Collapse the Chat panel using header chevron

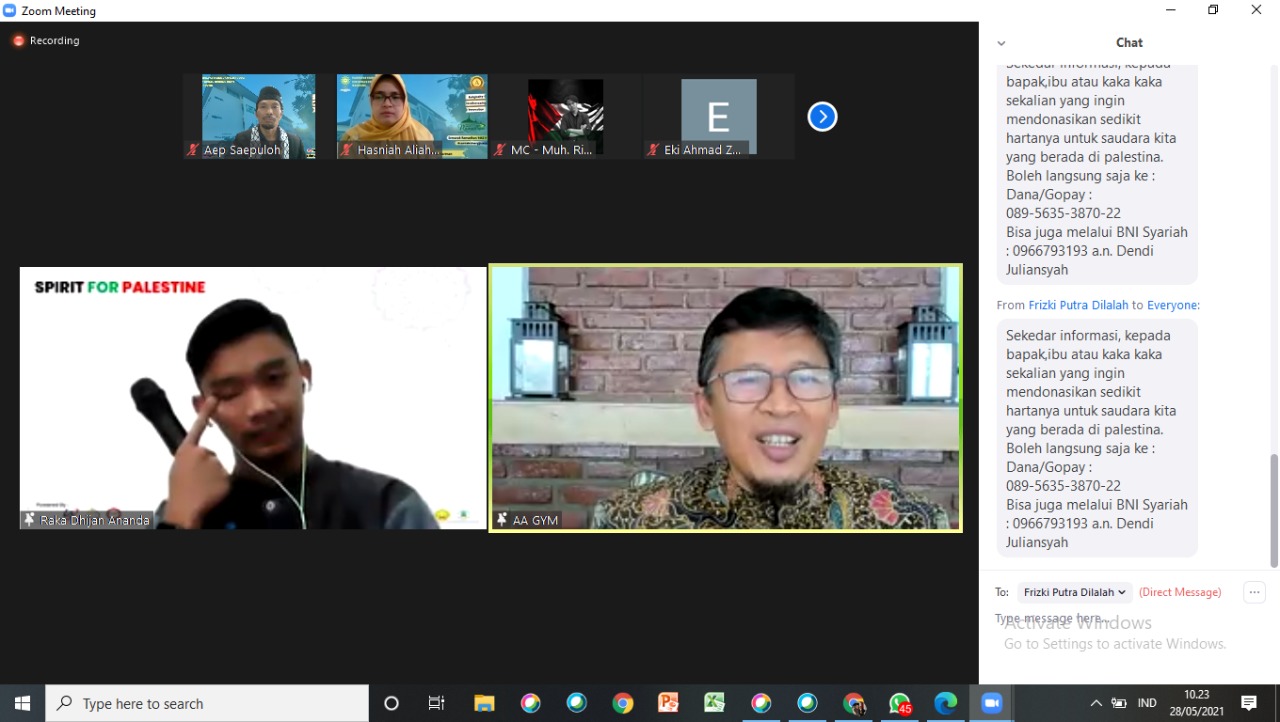pyautogui.click(x=1001, y=43)
